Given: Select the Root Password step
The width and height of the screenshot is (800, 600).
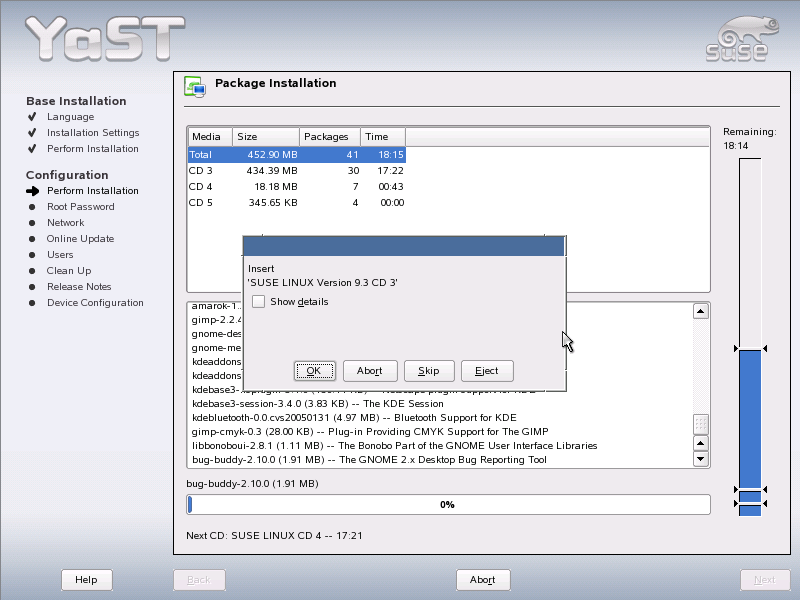Looking at the screenshot, I should 81,207.
